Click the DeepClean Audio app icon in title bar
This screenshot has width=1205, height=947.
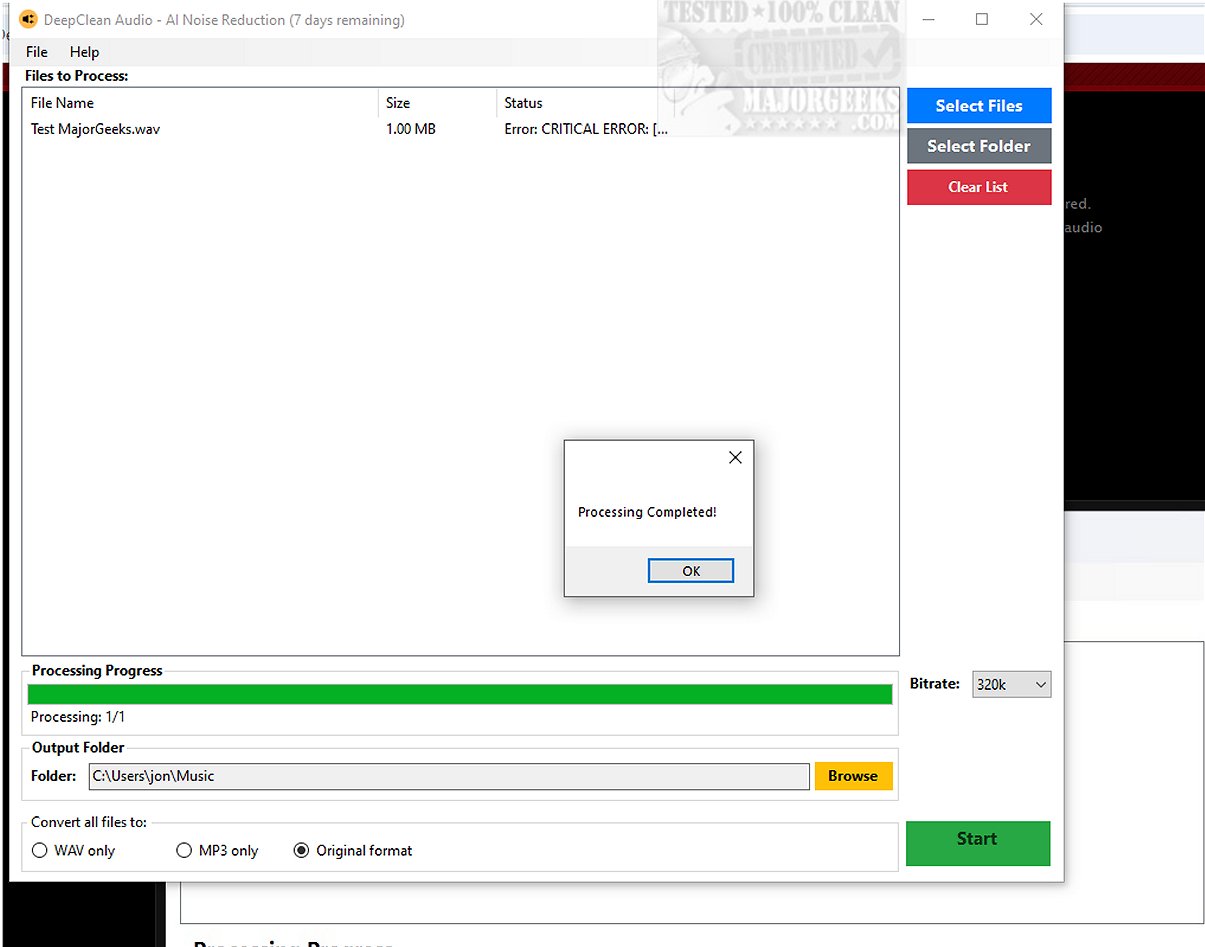[x=28, y=19]
